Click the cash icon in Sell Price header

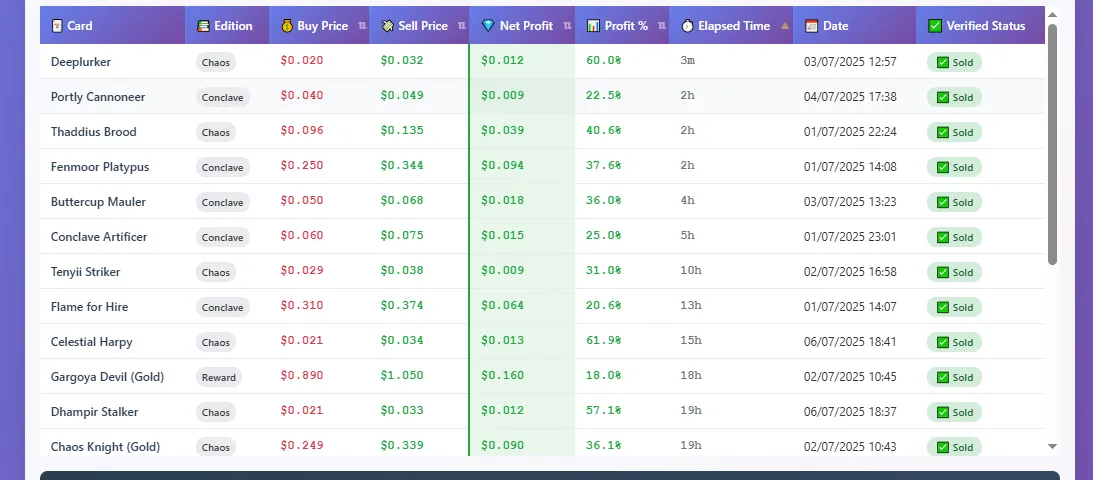pyautogui.click(x=388, y=26)
